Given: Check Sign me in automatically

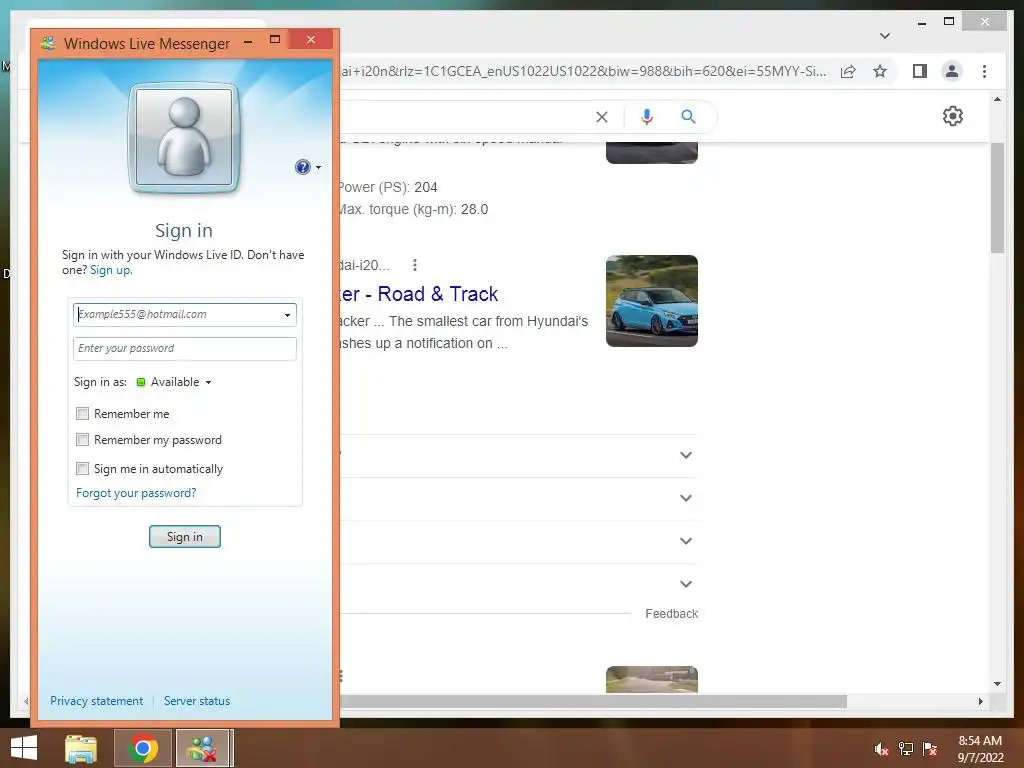Looking at the screenshot, I should pyautogui.click(x=82, y=468).
